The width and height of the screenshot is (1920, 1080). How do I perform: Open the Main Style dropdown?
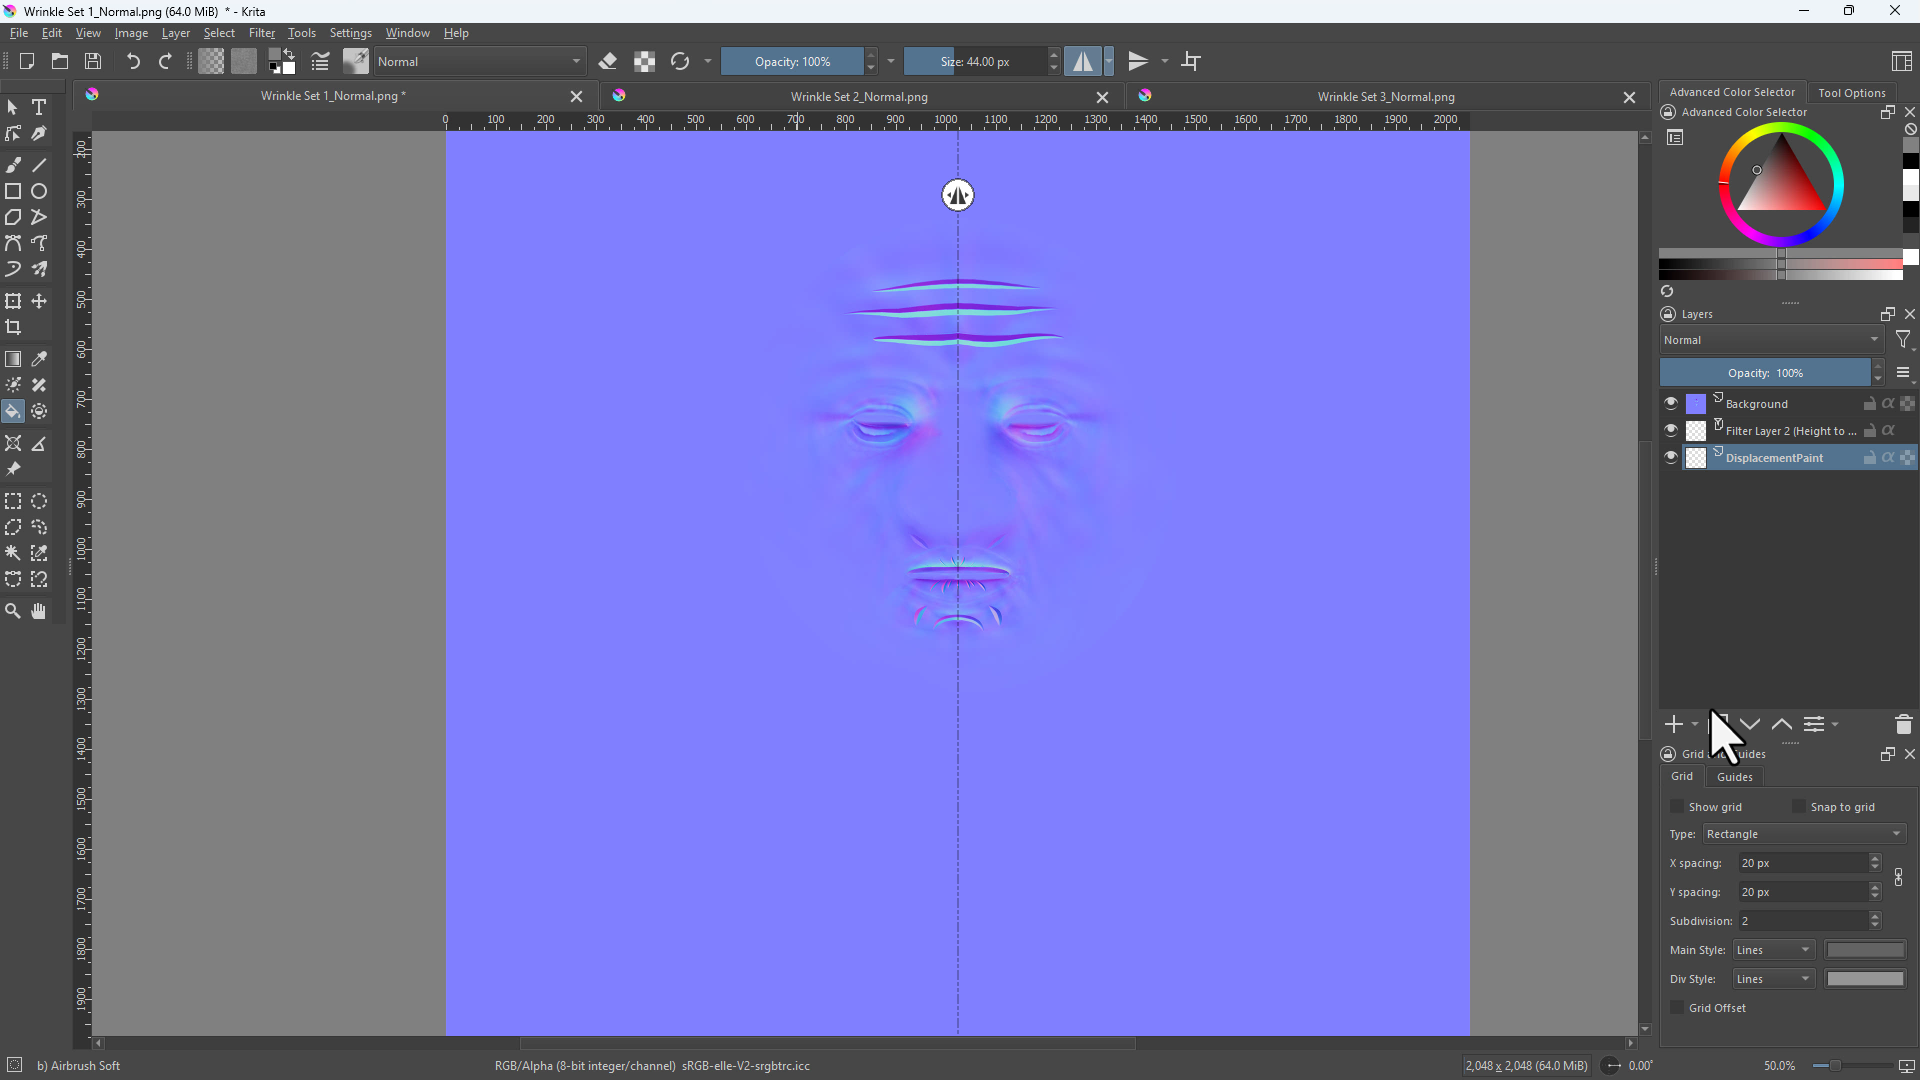(x=1773, y=950)
